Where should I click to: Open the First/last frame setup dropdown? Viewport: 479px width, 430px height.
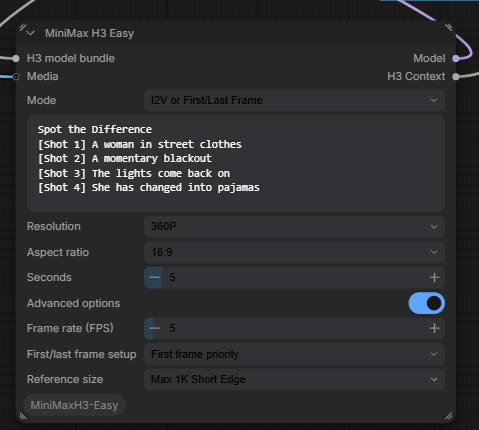pos(294,354)
